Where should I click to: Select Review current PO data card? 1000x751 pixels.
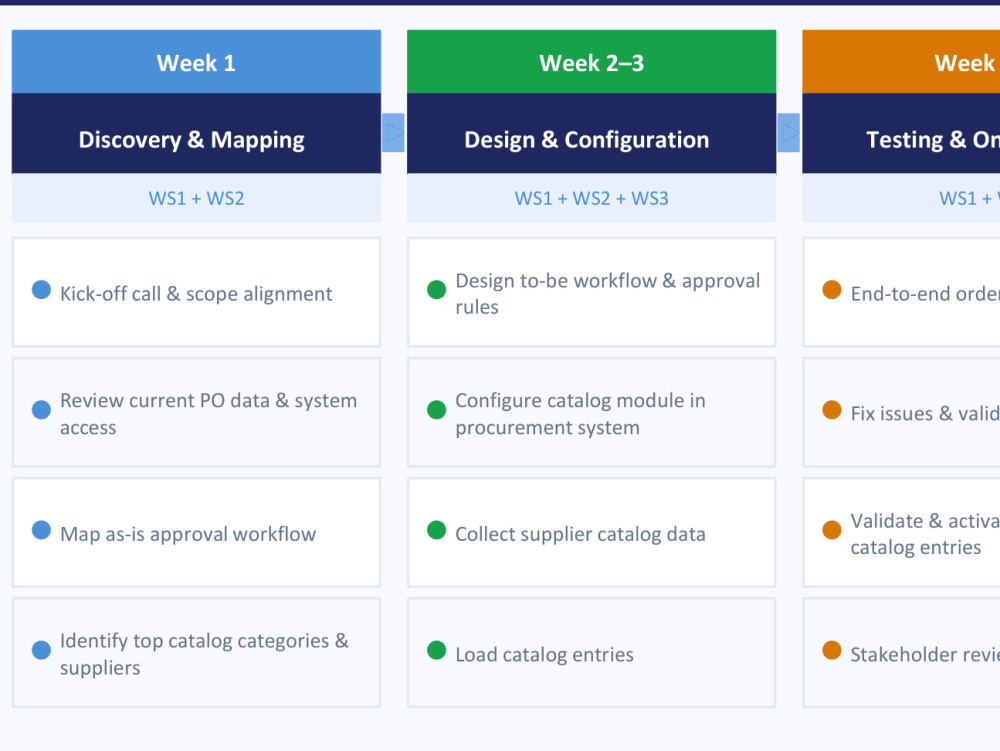[x=196, y=412]
